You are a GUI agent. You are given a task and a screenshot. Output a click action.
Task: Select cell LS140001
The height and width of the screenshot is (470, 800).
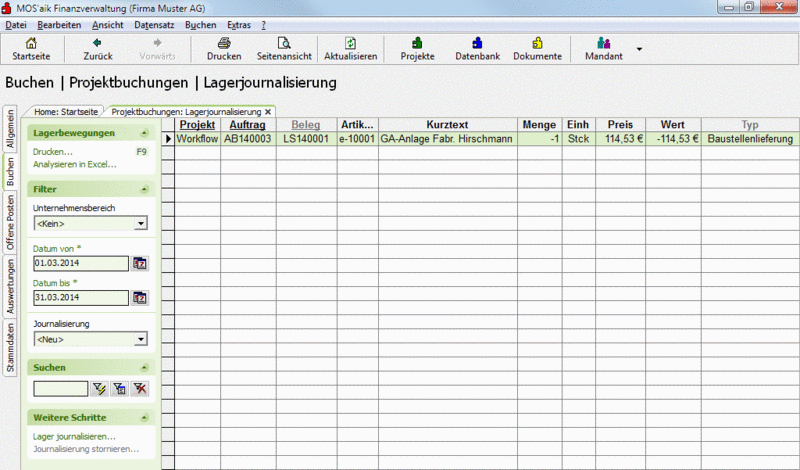(306, 139)
